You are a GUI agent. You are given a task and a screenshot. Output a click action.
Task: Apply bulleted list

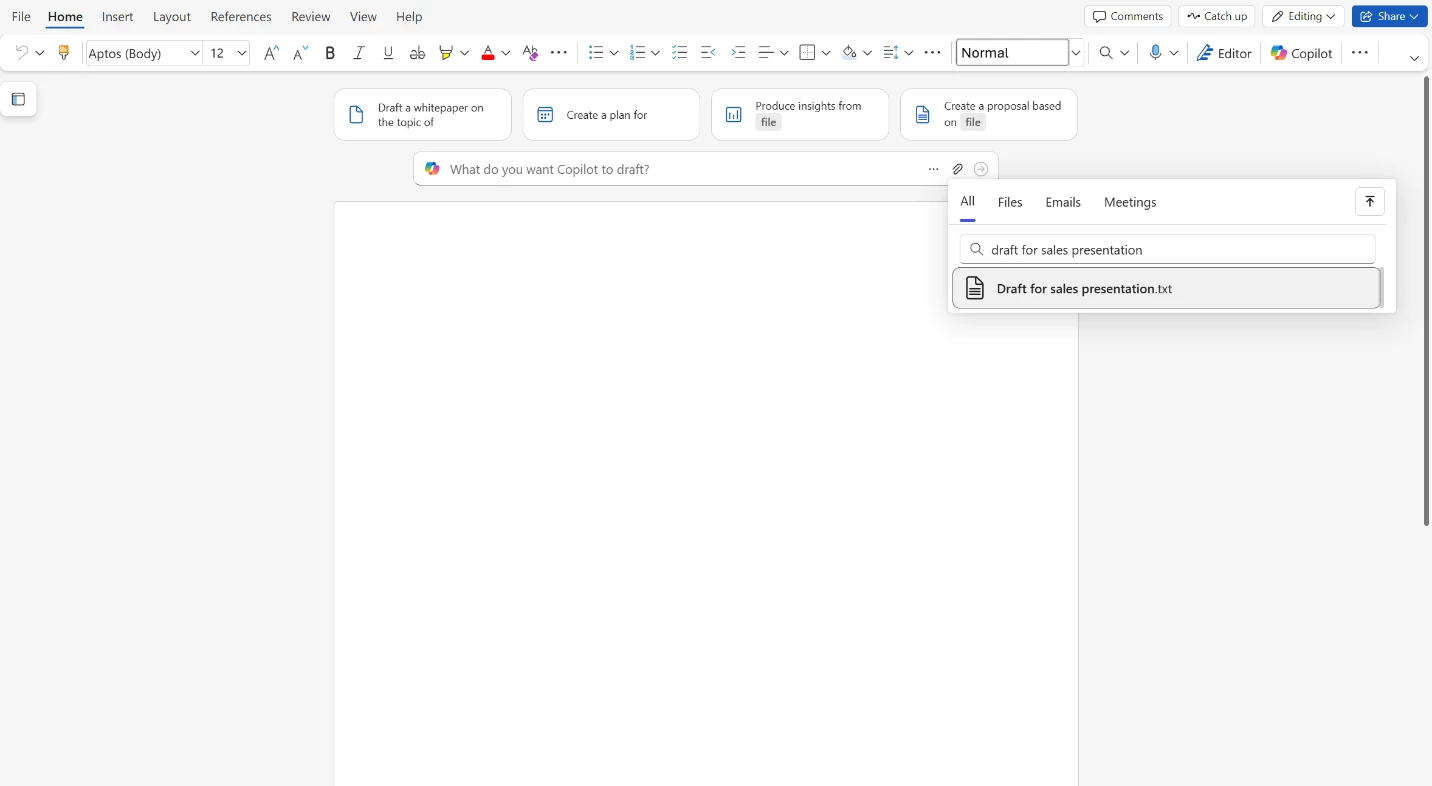[596, 53]
